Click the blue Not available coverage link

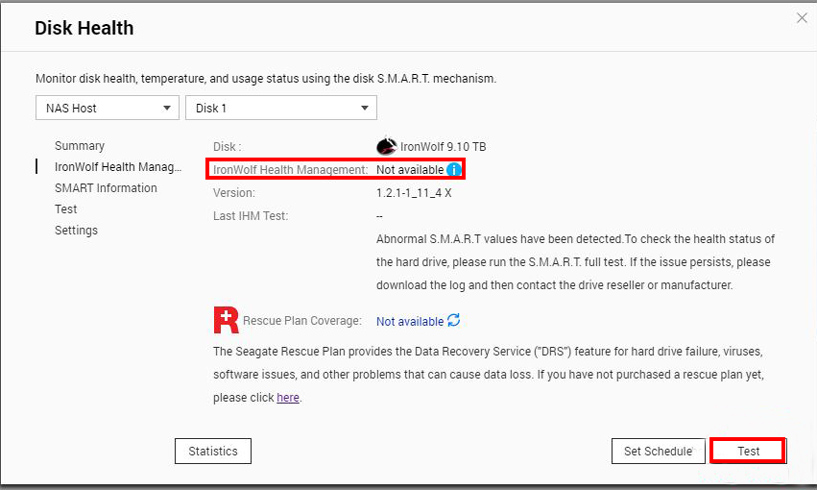410,322
